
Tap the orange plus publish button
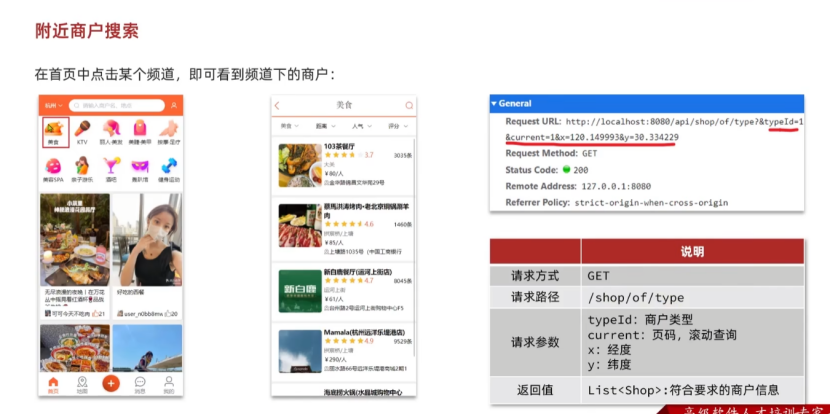click(x=111, y=383)
